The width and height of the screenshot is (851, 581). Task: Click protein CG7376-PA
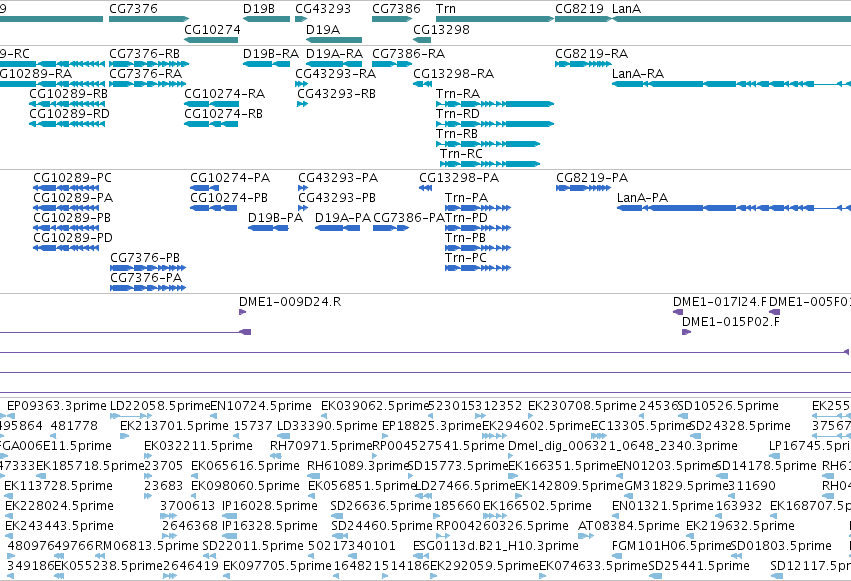click(146, 278)
